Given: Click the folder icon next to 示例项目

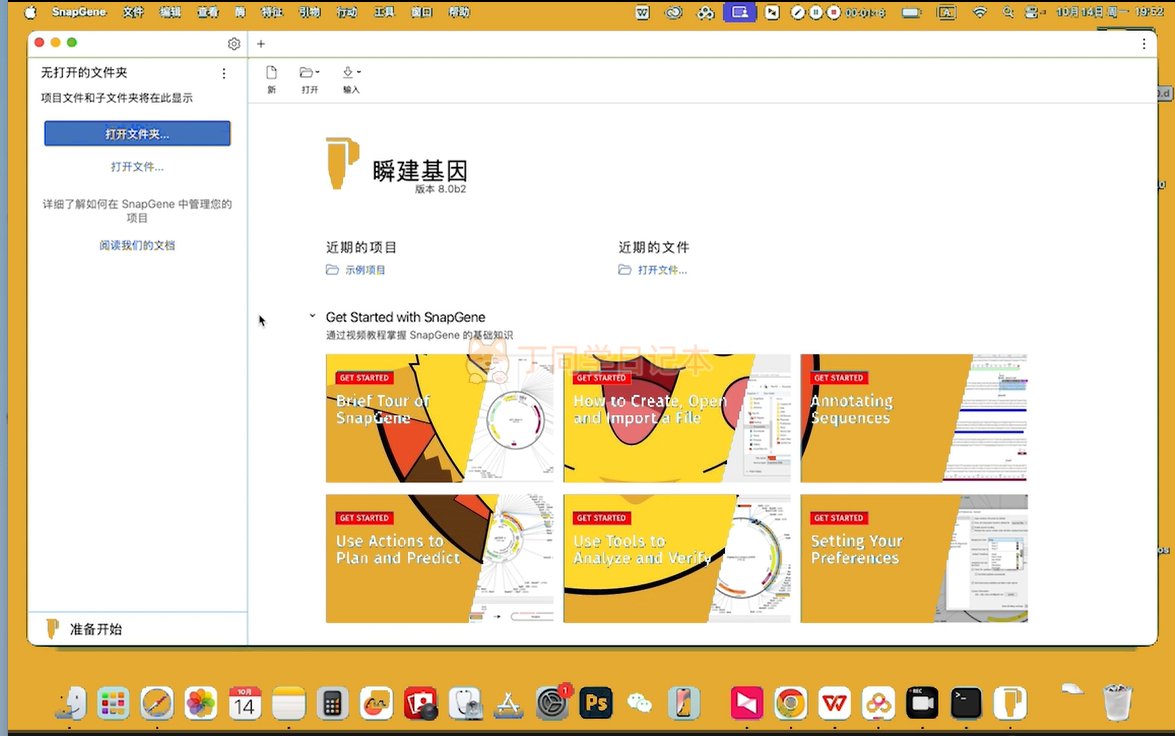Looking at the screenshot, I should point(332,270).
